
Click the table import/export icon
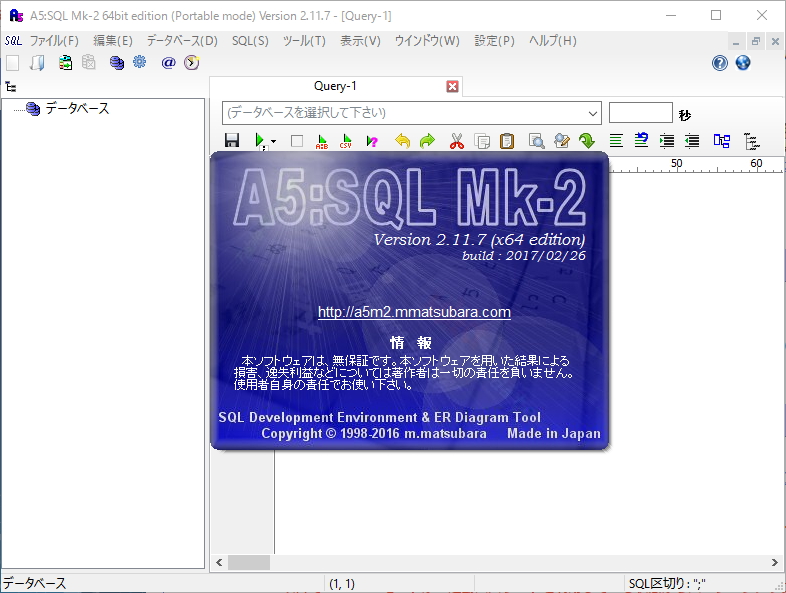pyautogui.click(x=65, y=63)
